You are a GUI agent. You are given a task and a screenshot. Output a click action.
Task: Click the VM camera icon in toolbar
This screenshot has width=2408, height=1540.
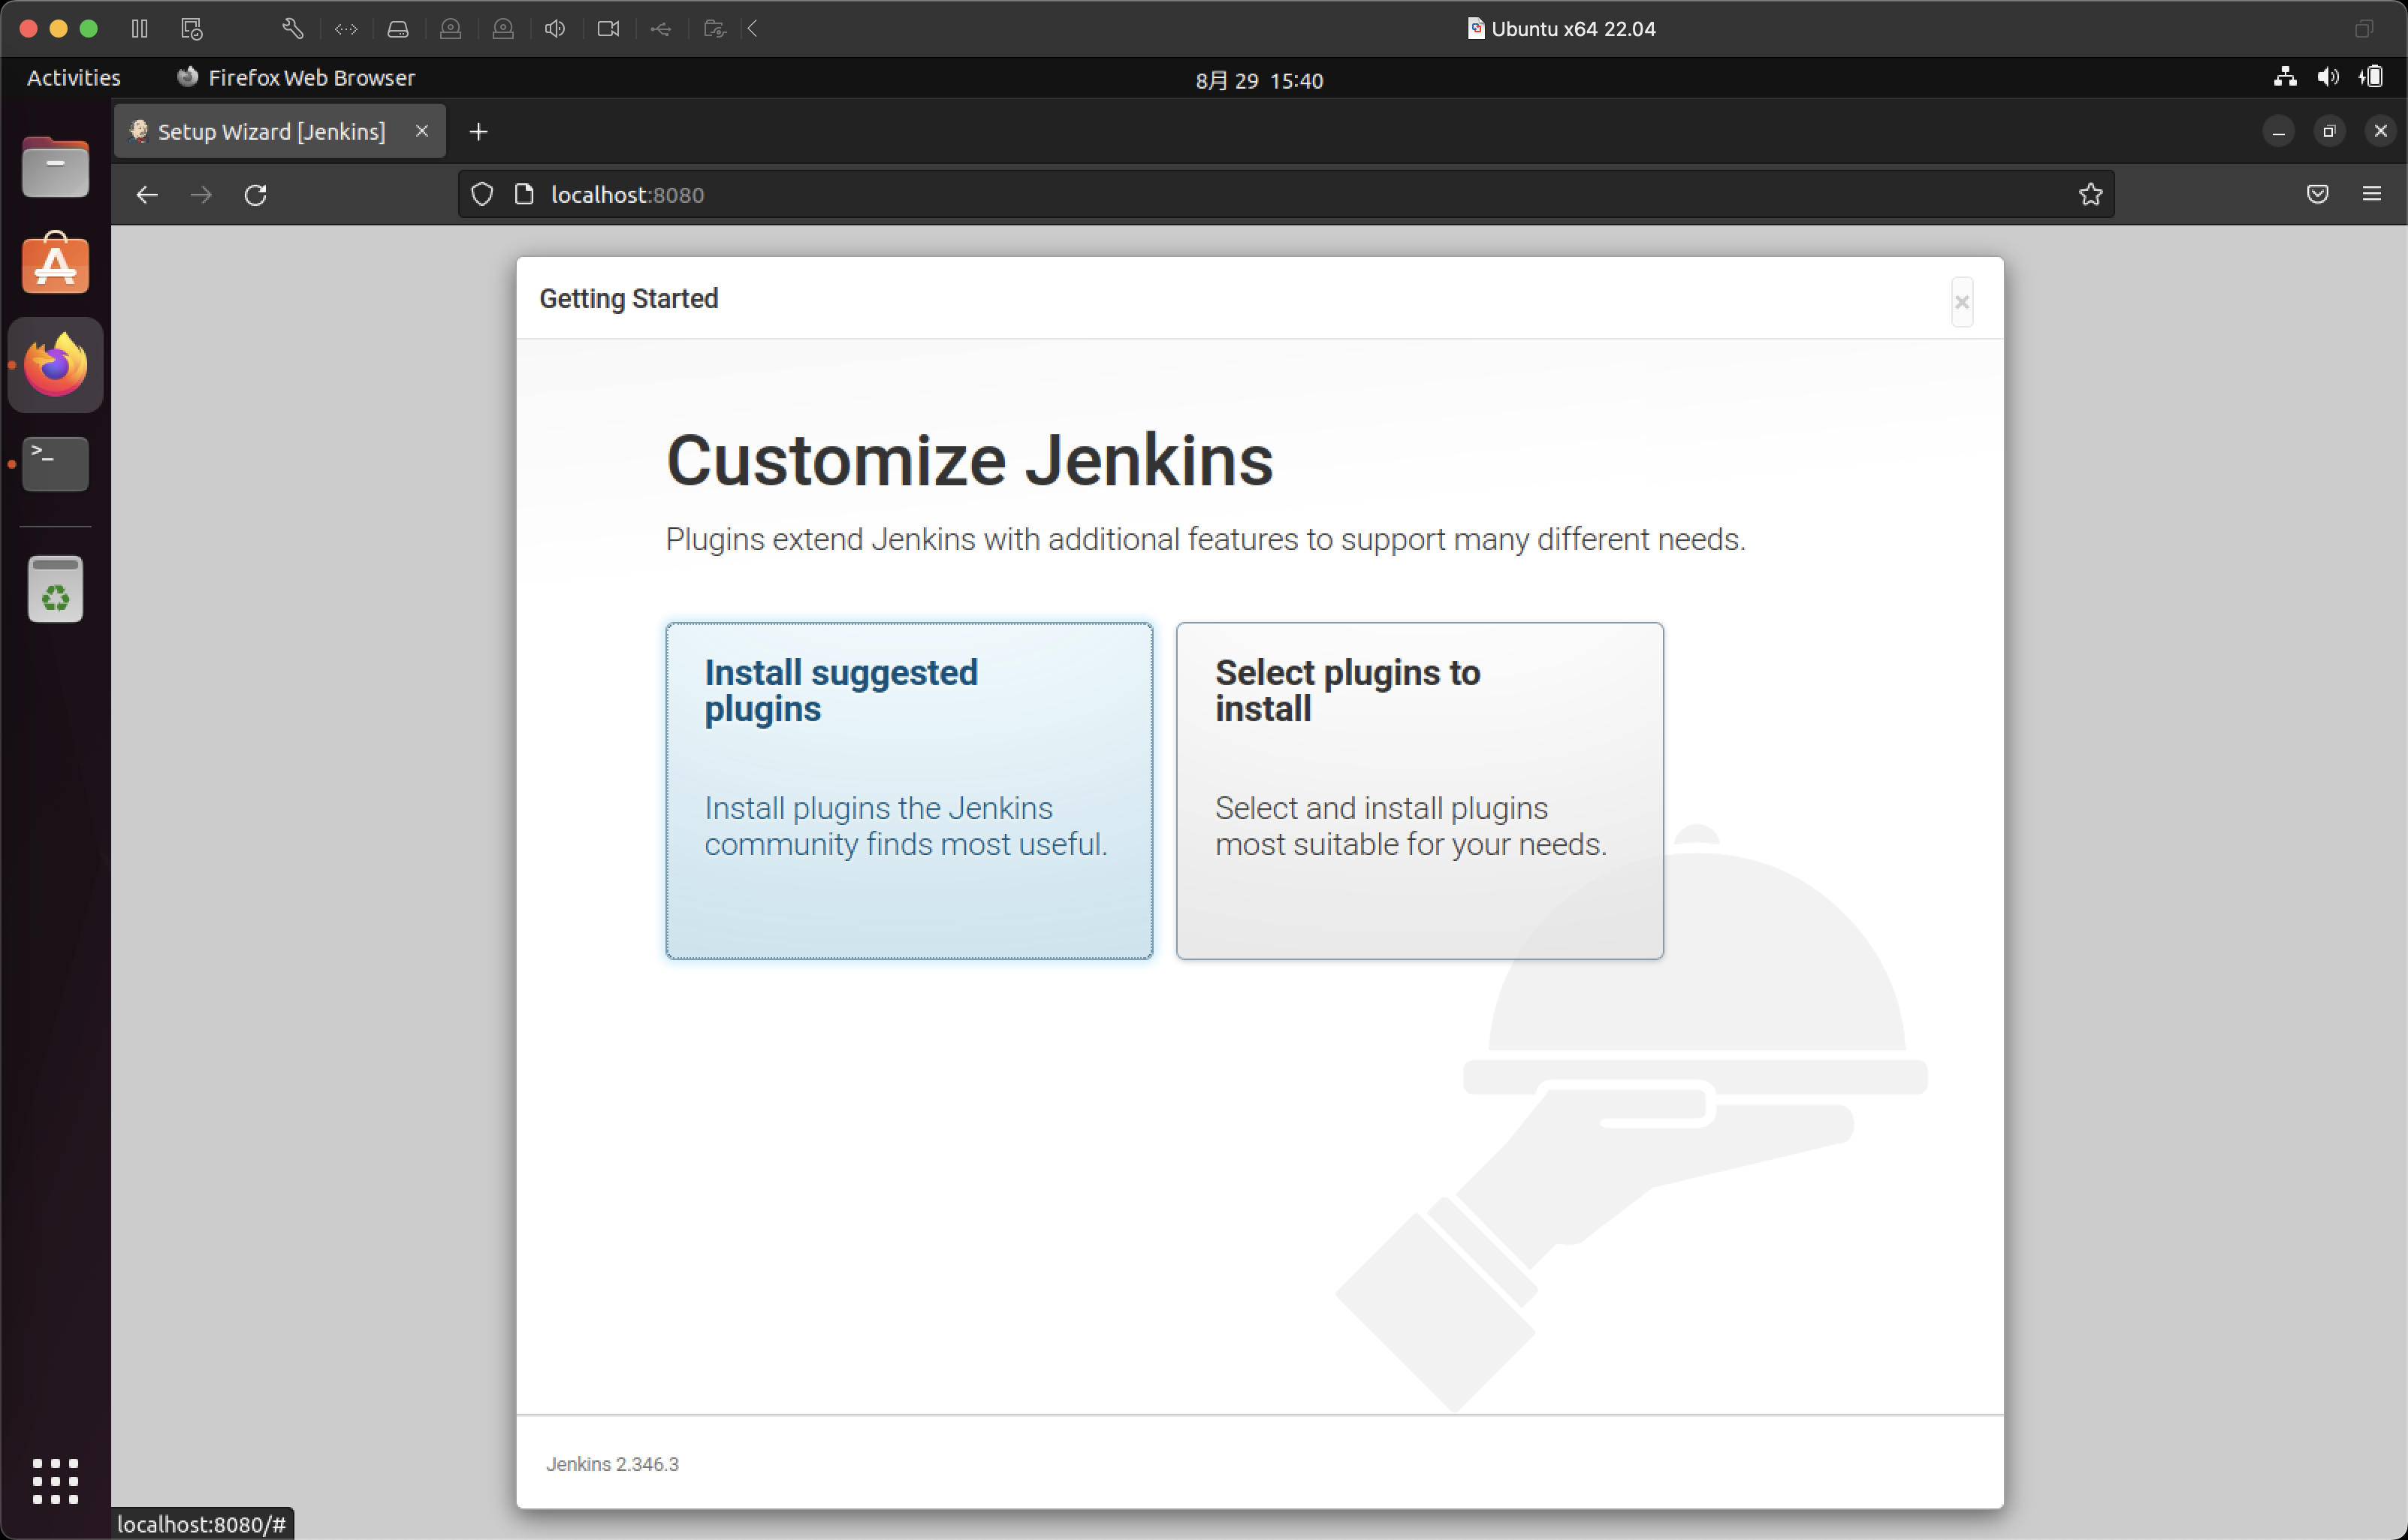tap(608, 28)
